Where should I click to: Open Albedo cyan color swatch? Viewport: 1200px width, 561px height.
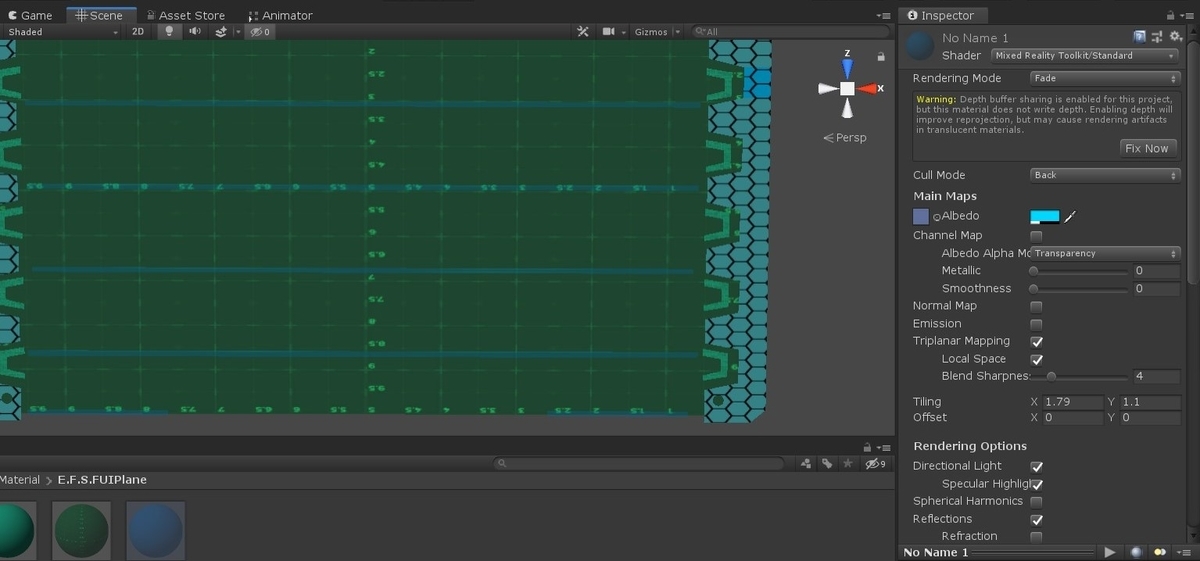coord(1045,216)
